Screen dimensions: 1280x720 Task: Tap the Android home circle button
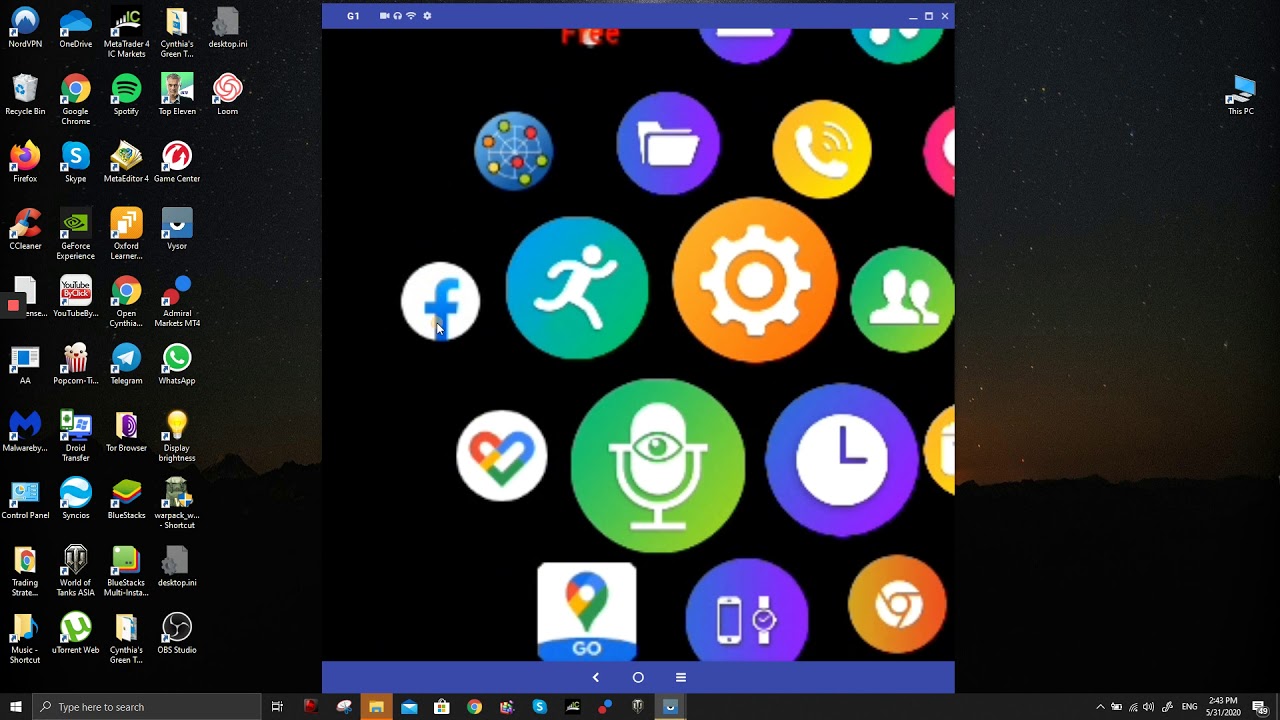638,677
